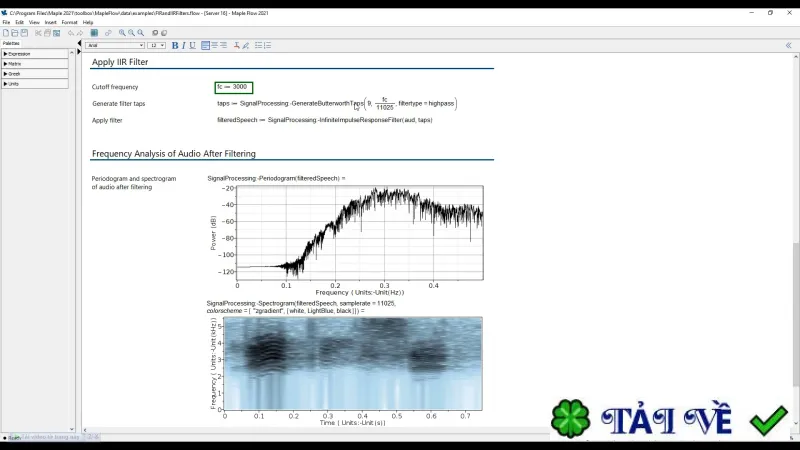800x450 pixels.
Task: Click the horizontal scroll left arrow
Action: 85,430
